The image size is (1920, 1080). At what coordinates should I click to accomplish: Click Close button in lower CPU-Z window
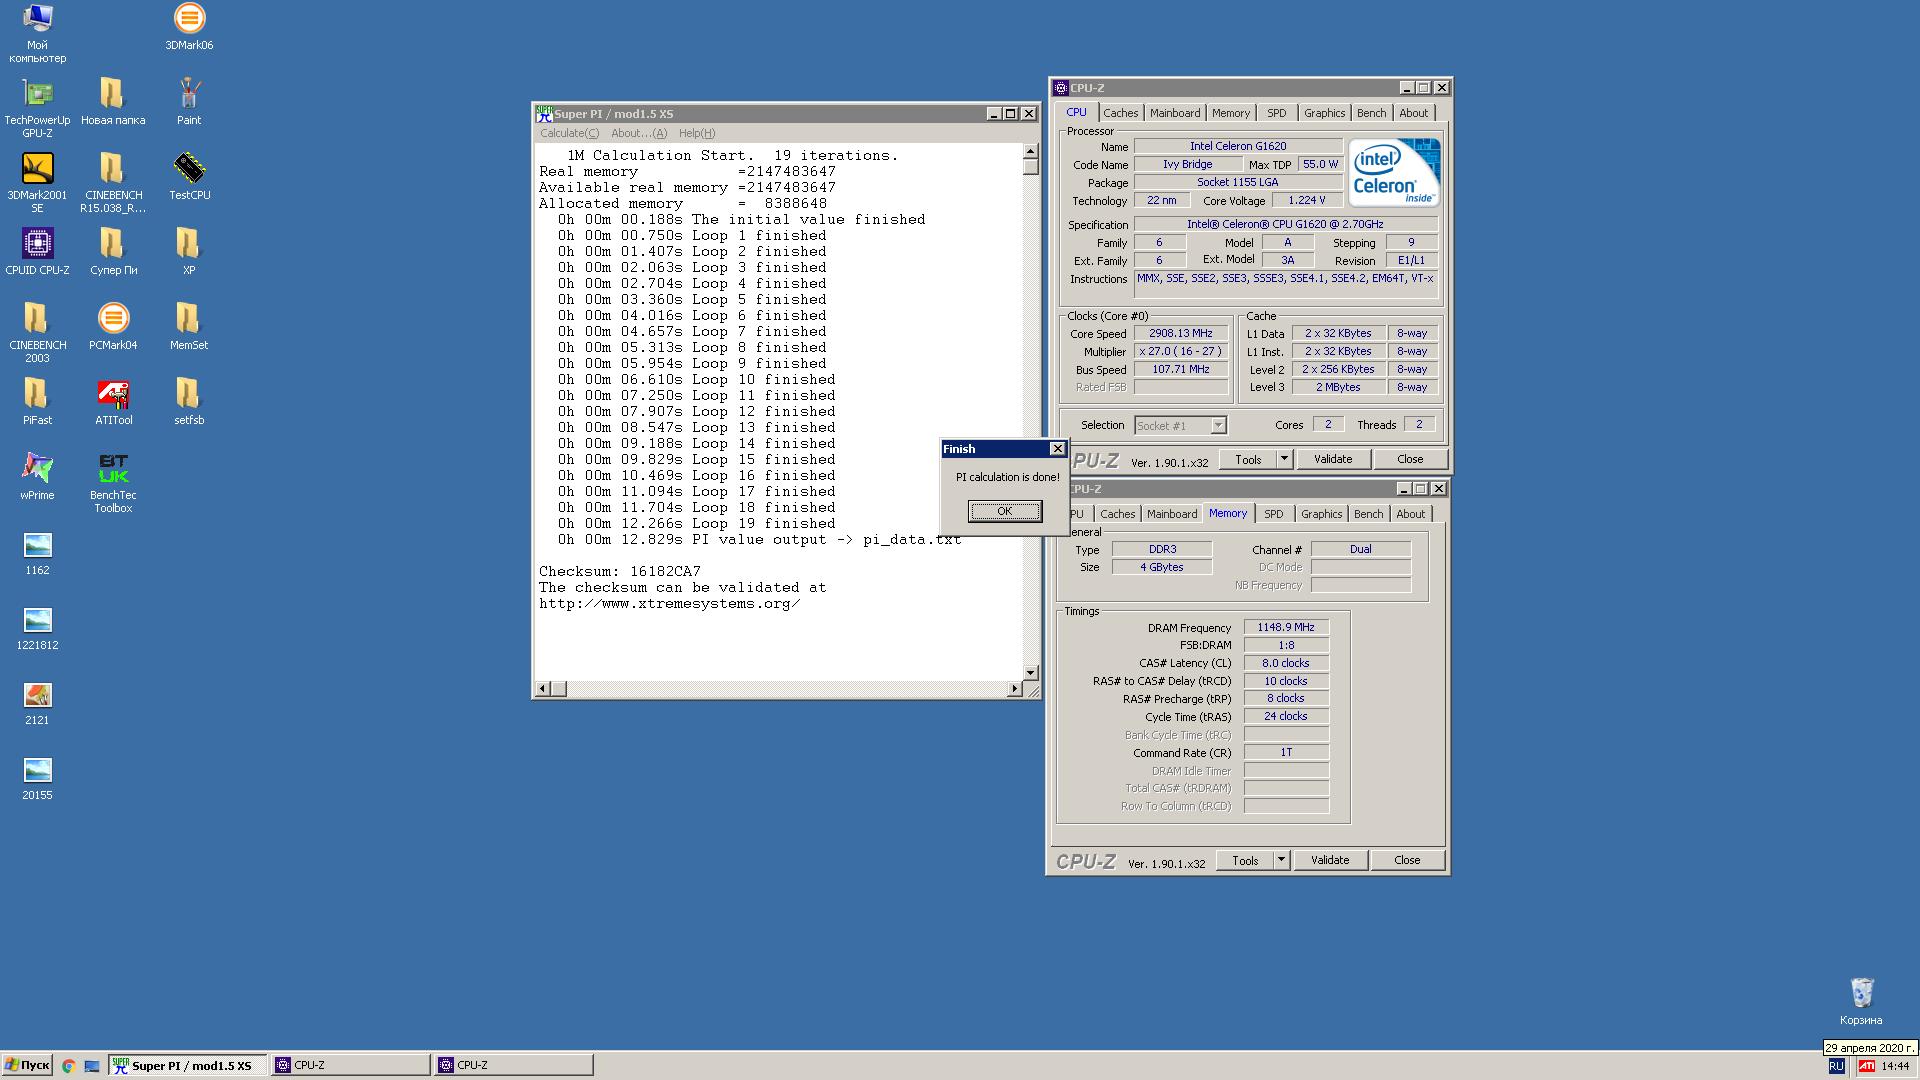click(1407, 860)
